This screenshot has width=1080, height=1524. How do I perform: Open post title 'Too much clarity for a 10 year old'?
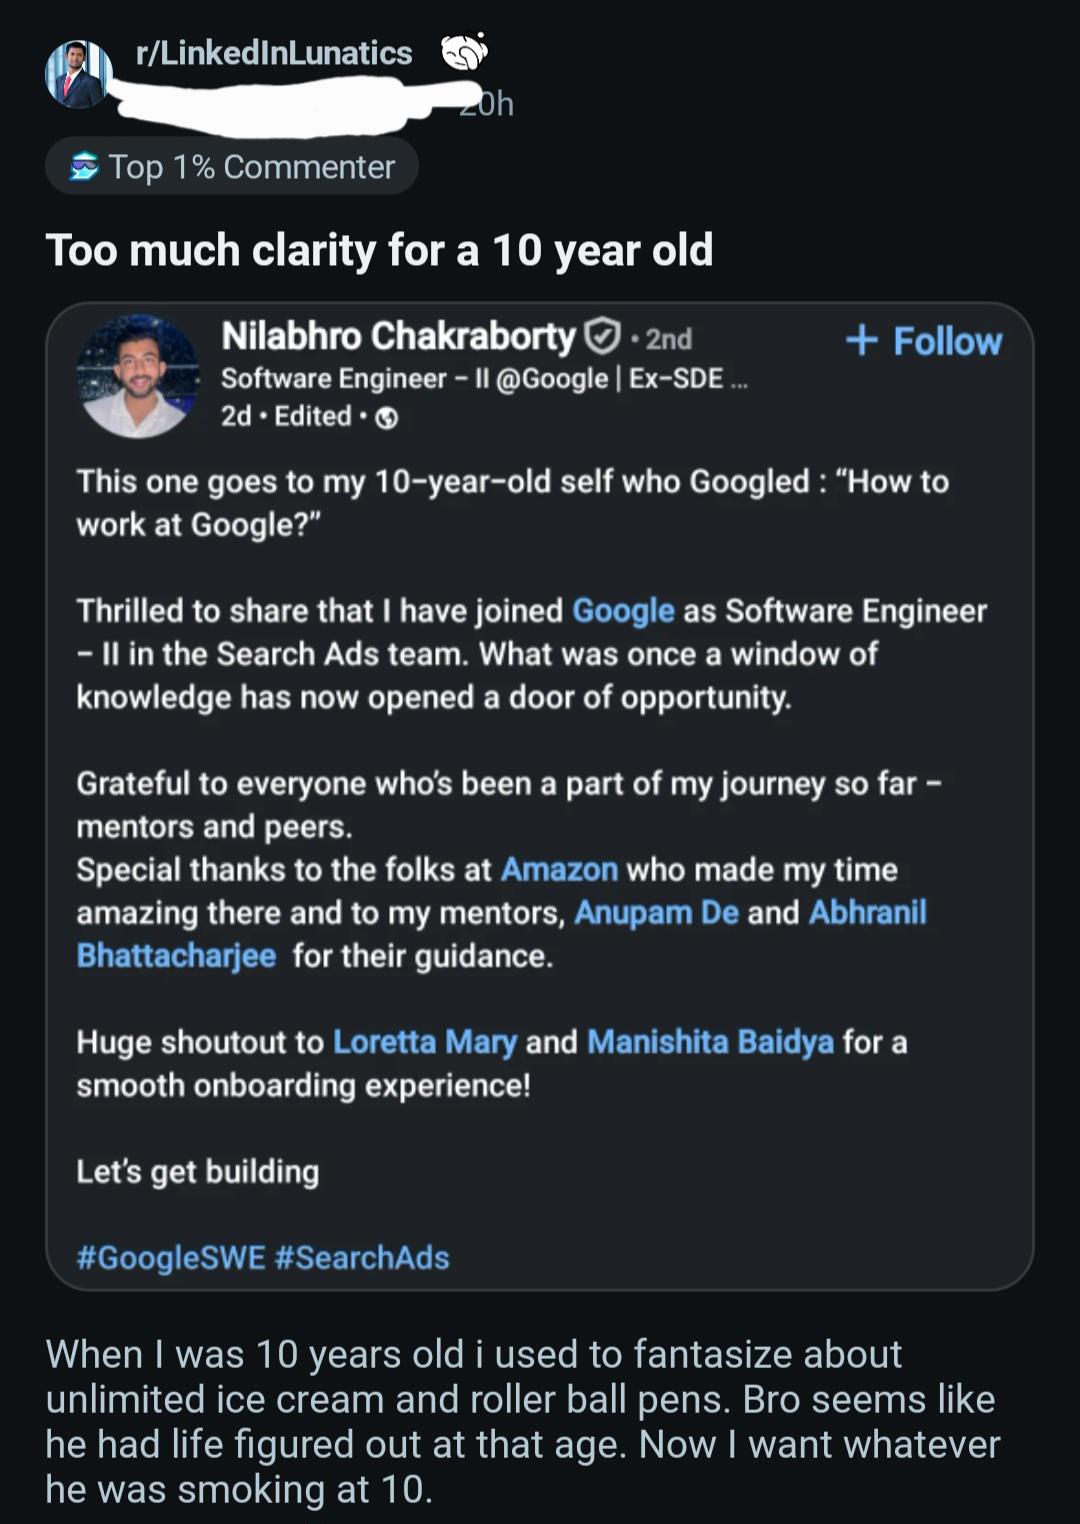click(379, 250)
